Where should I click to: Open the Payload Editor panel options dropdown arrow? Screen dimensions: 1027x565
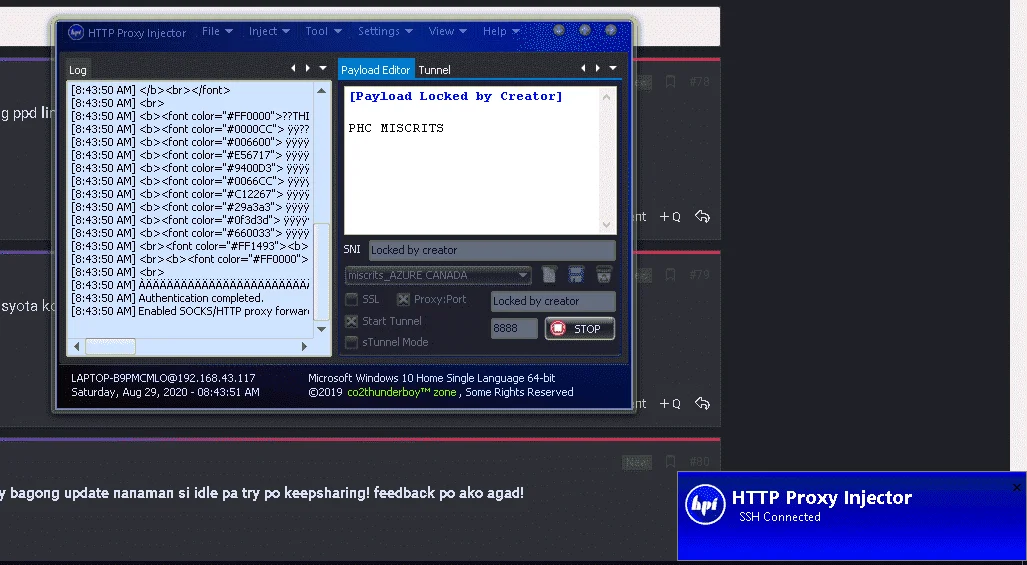coord(613,68)
